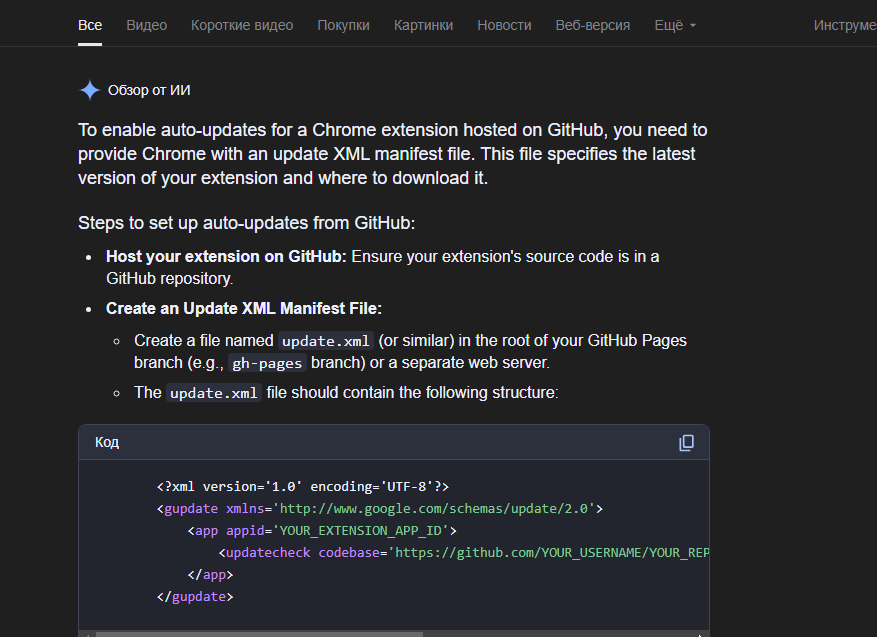Show results in the Новости tab
Screen dimensions: 877x637
[x=504, y=25]
